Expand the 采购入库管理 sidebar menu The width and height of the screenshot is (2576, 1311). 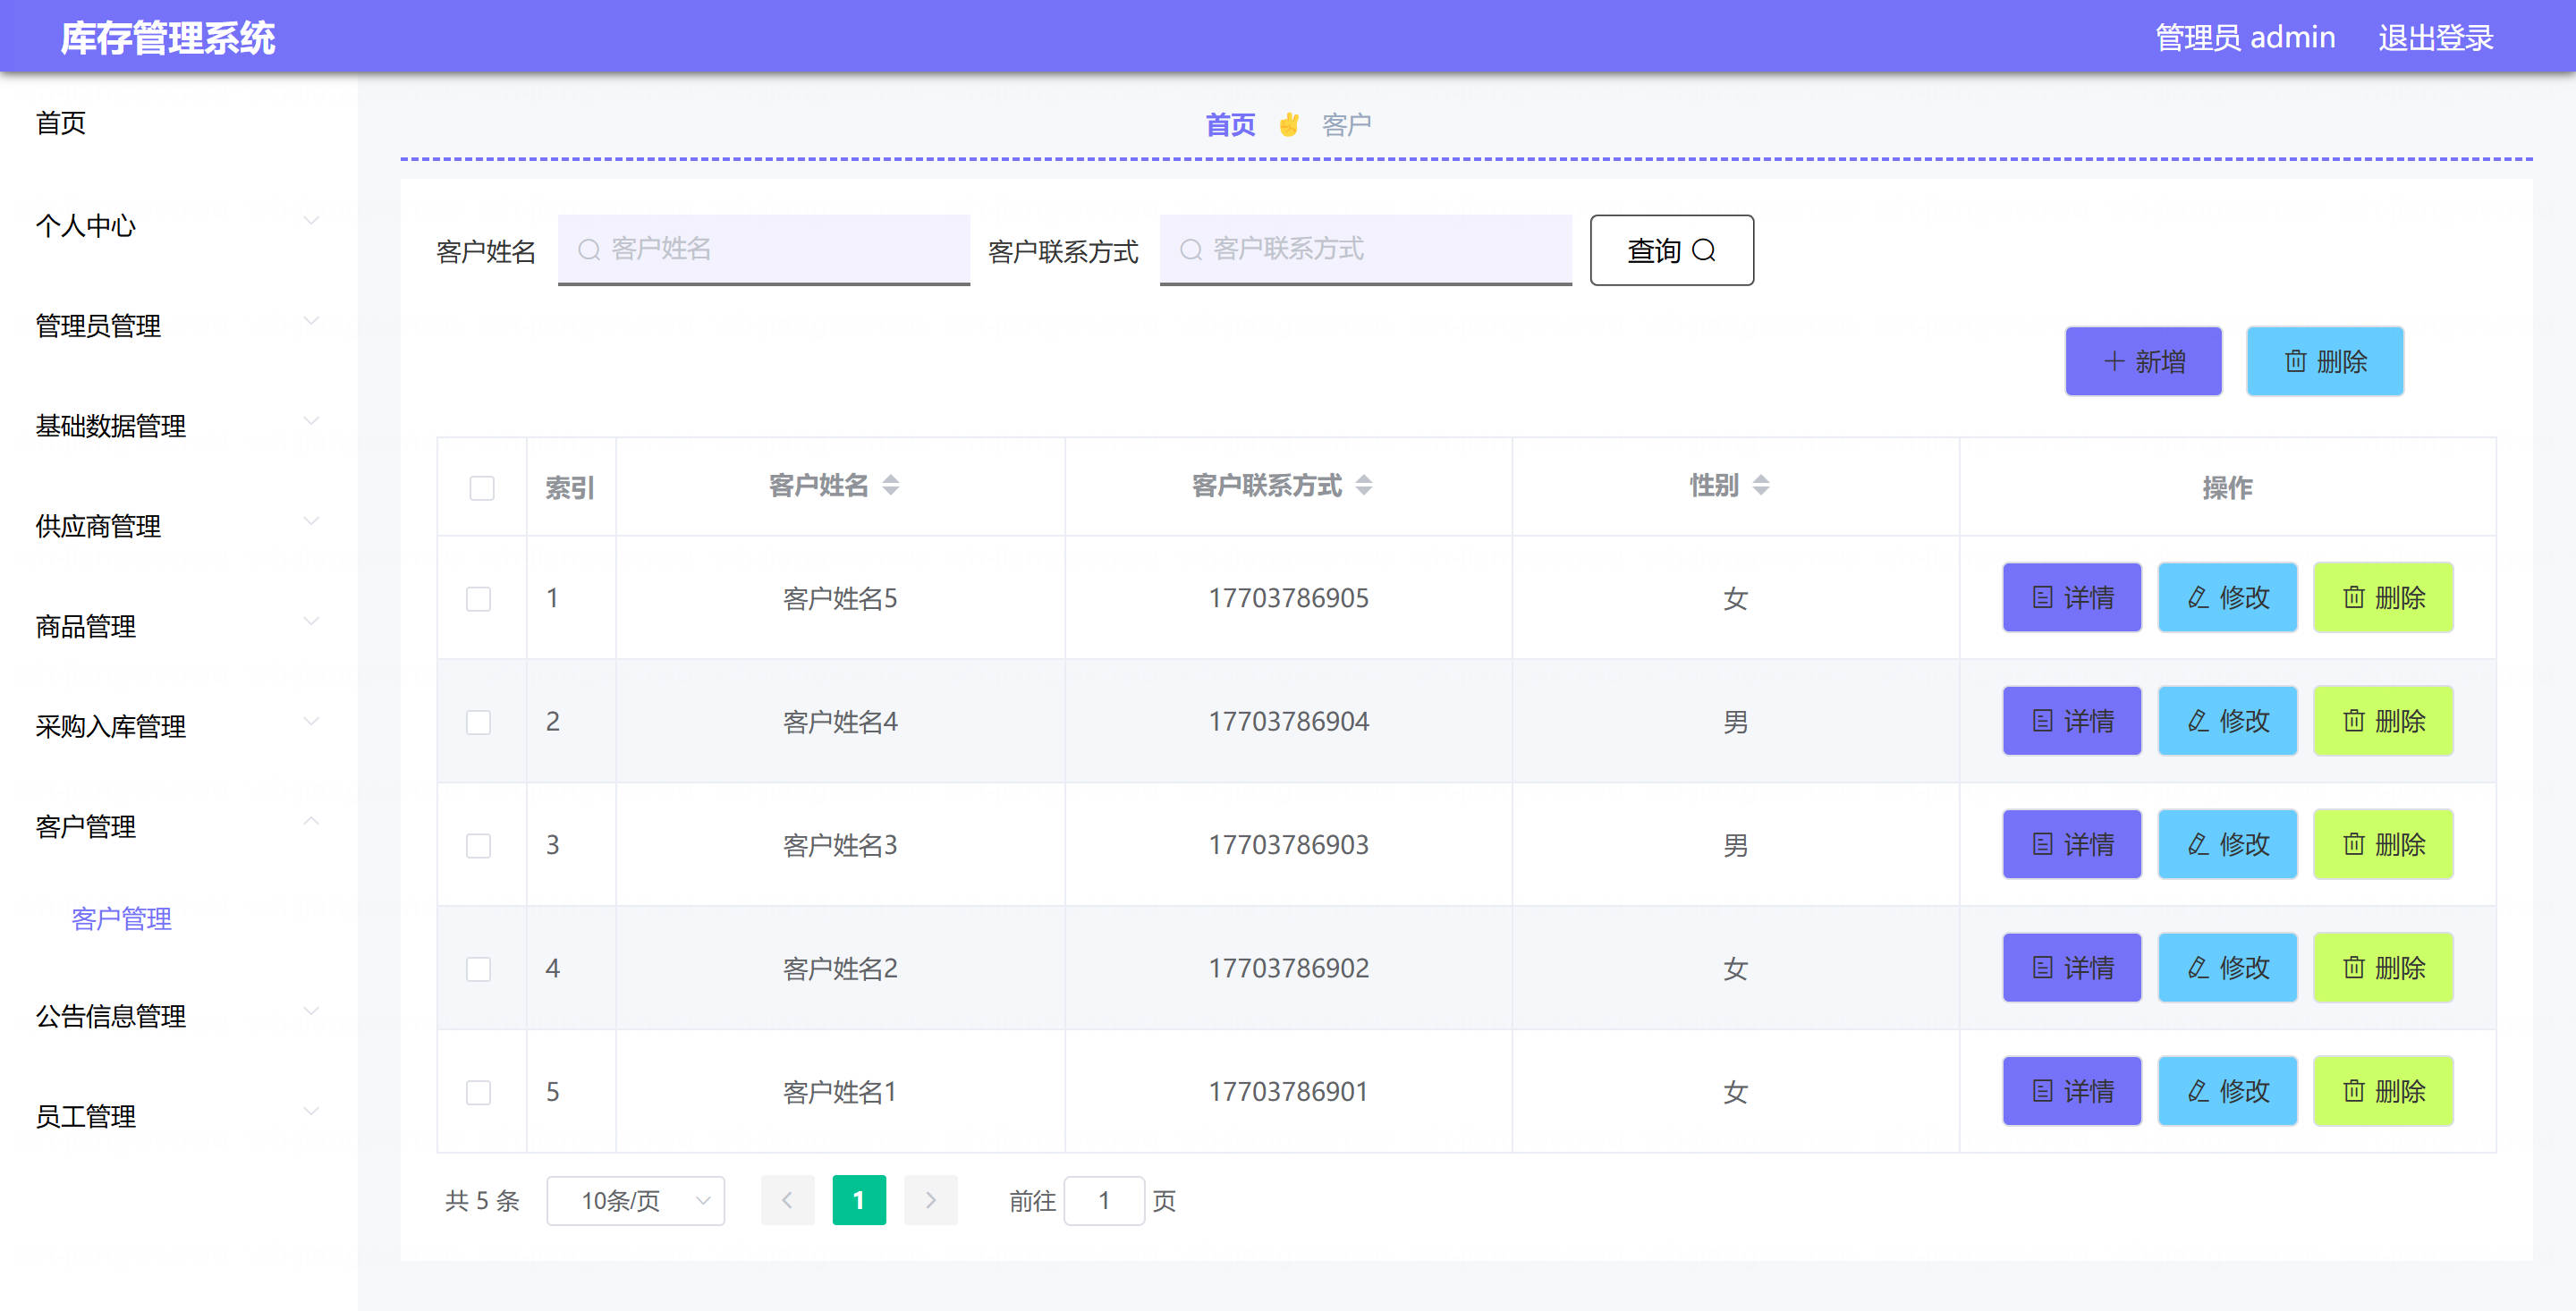[x=178, y=725]
